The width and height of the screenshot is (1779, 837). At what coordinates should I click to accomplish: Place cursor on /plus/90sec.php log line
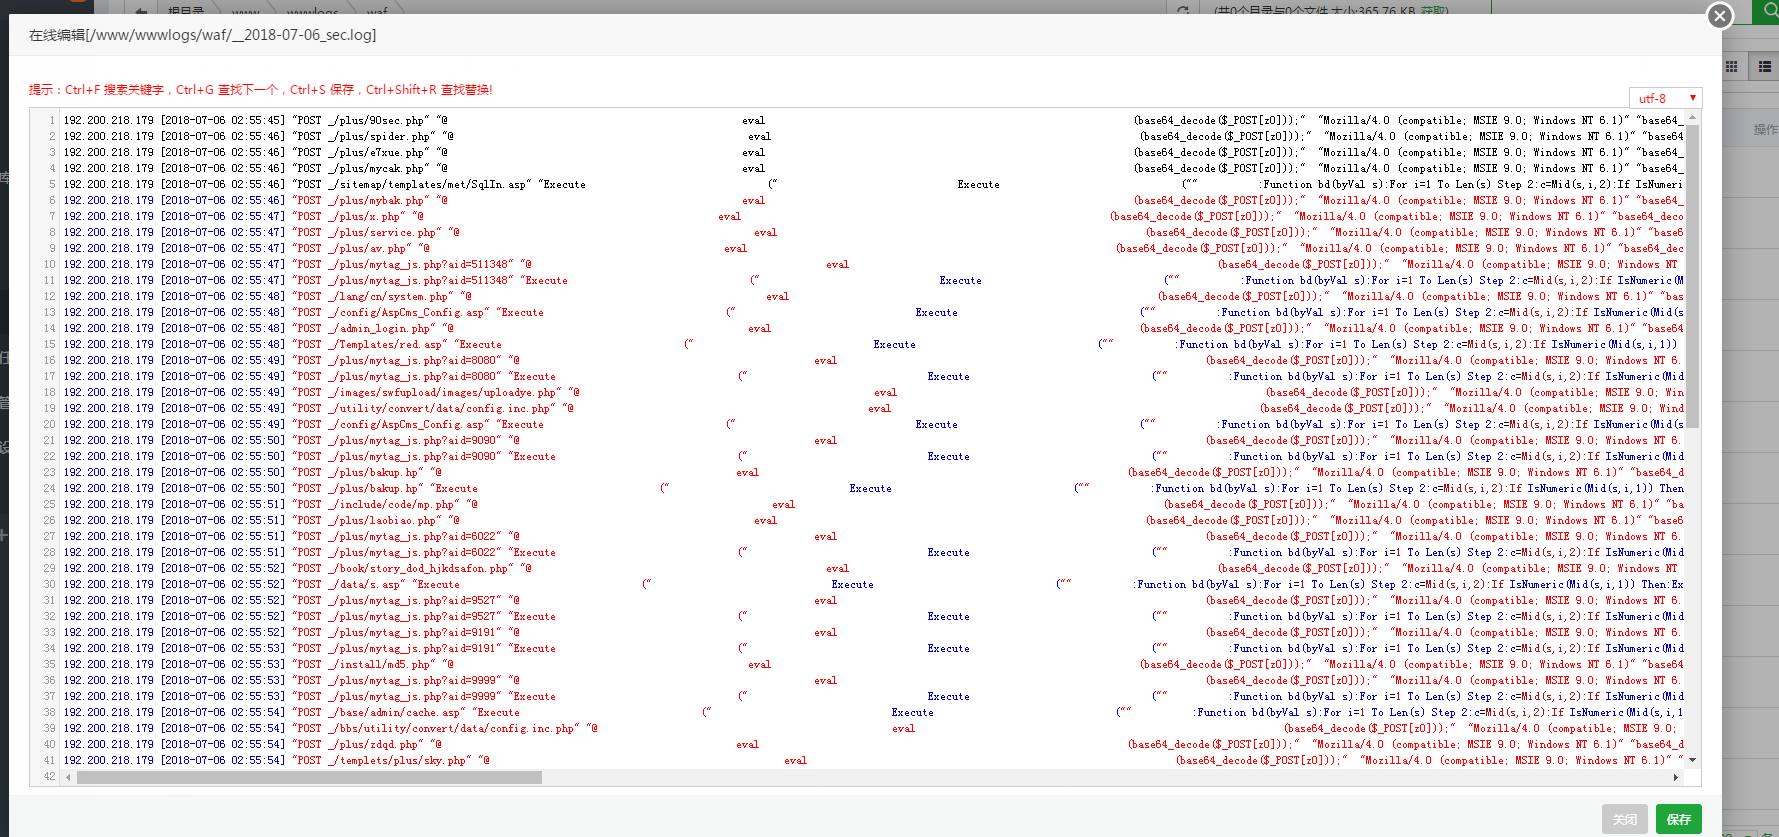click(x=874, y=120)
